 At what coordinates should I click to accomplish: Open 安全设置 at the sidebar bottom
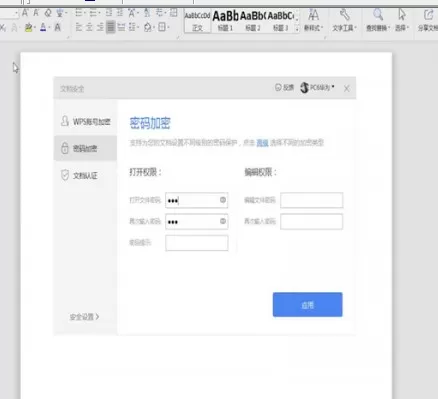point(84,317)
